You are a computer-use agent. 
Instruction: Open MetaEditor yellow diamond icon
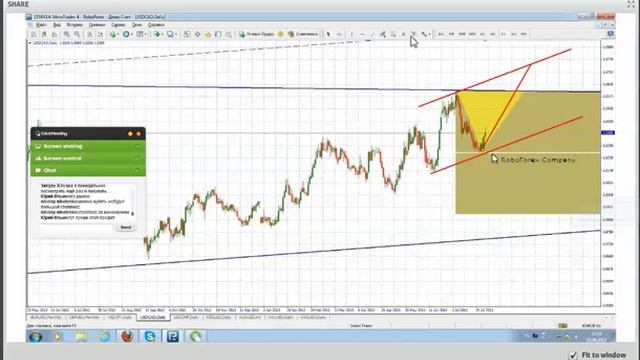pos(280,34)
